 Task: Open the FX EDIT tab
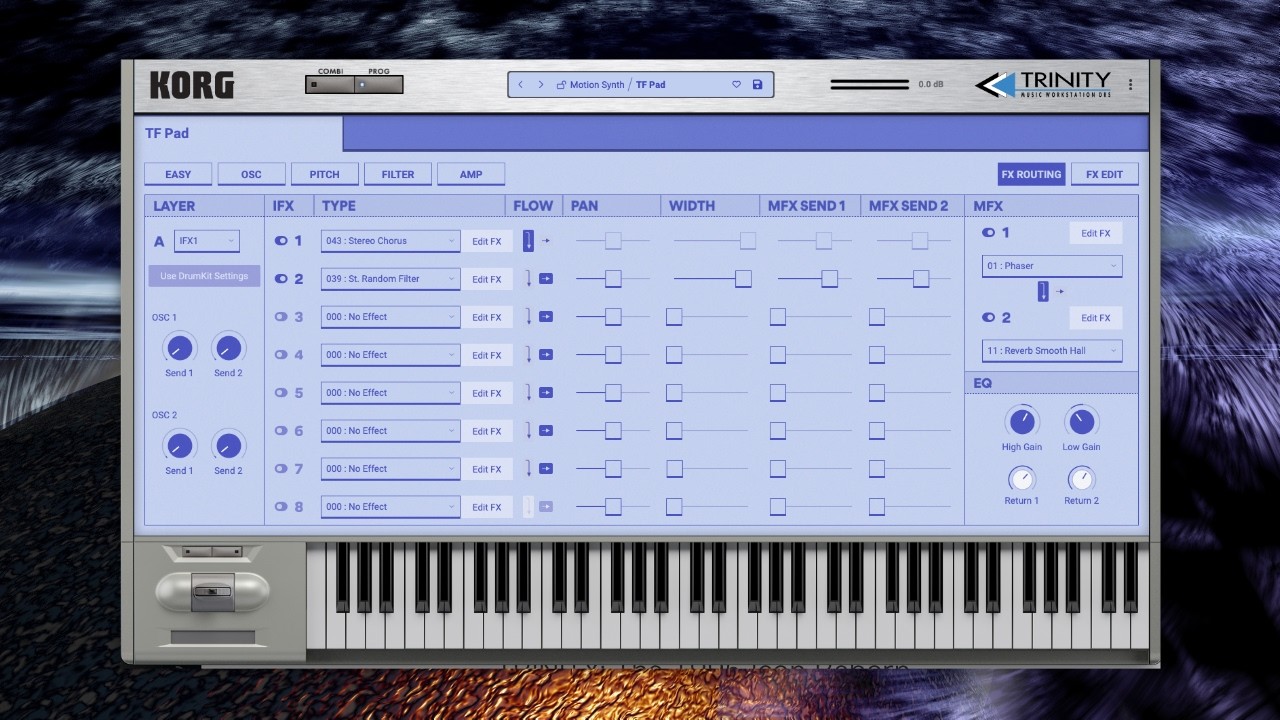[x=1104, y=174]
